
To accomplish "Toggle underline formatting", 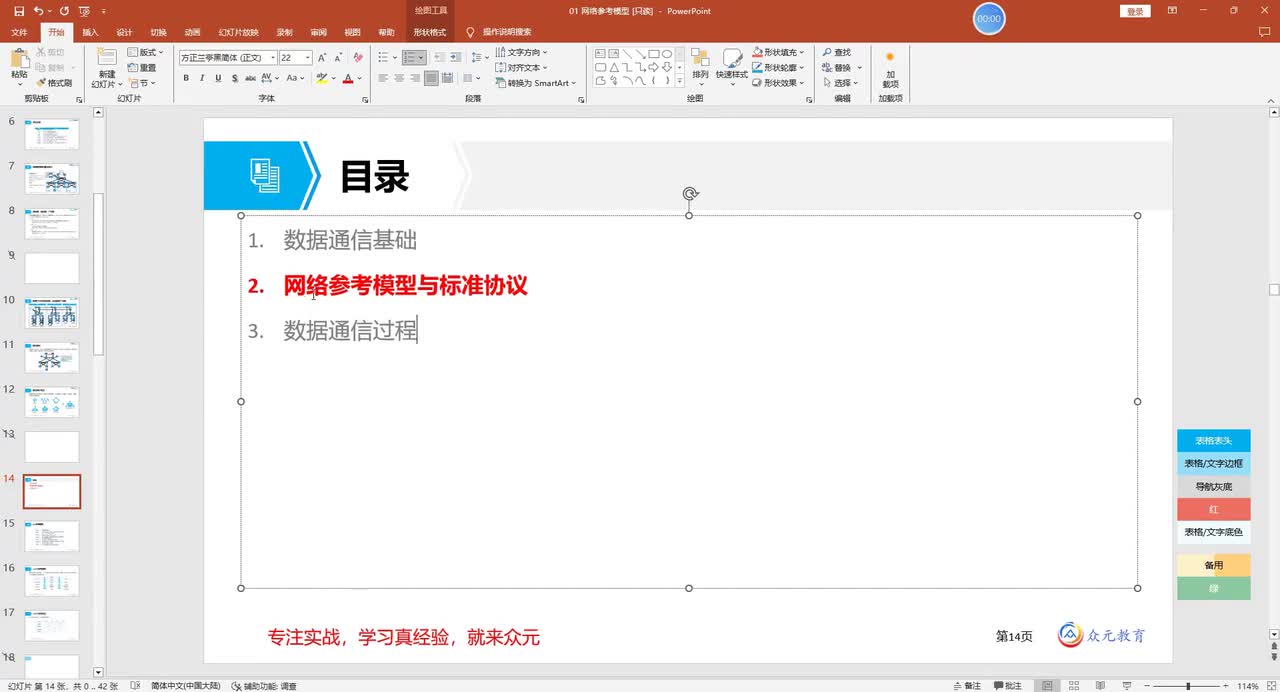I will pos(217,78).
